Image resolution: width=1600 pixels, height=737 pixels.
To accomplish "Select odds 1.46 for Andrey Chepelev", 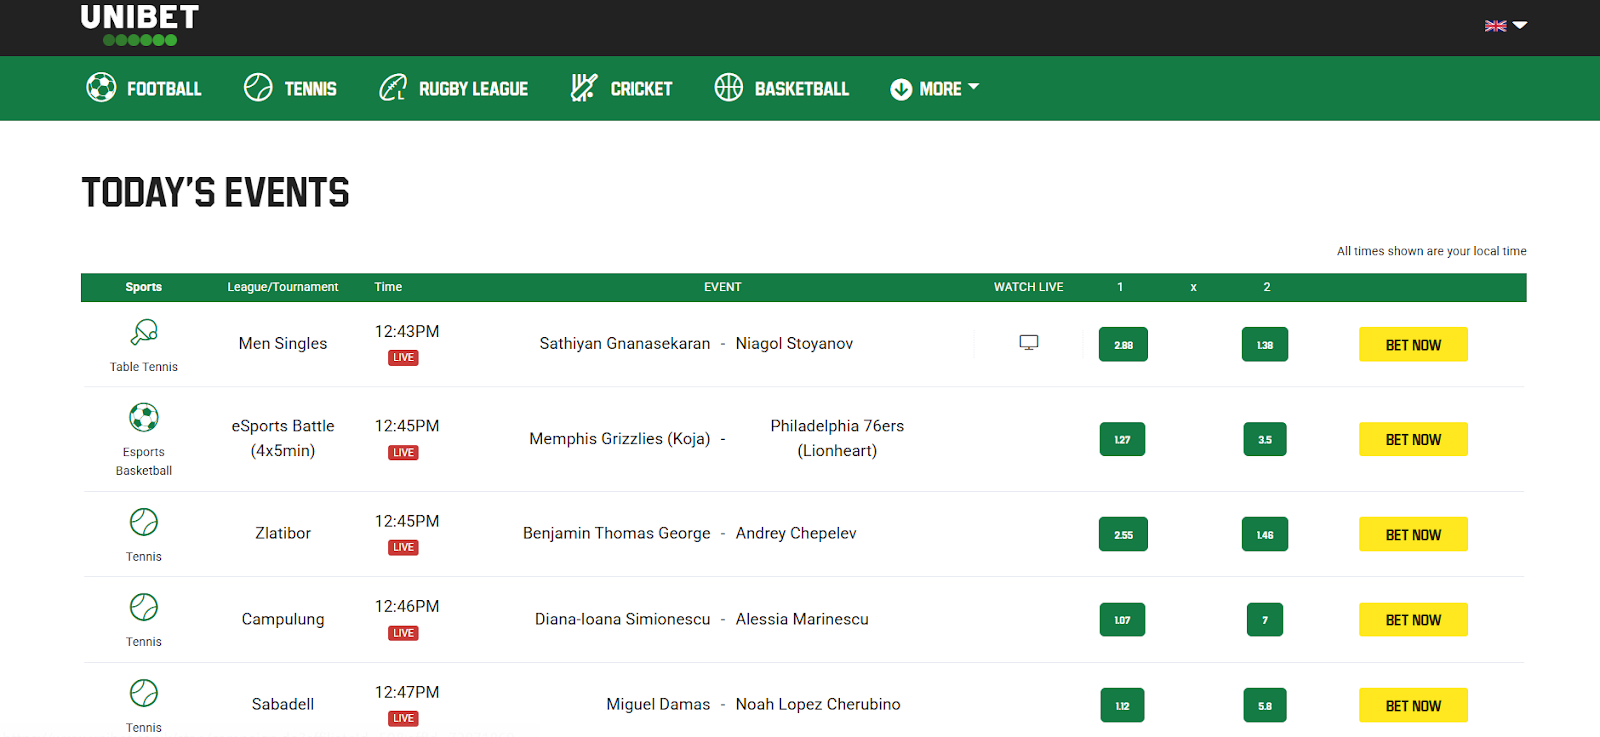I will coord(1265,534).
